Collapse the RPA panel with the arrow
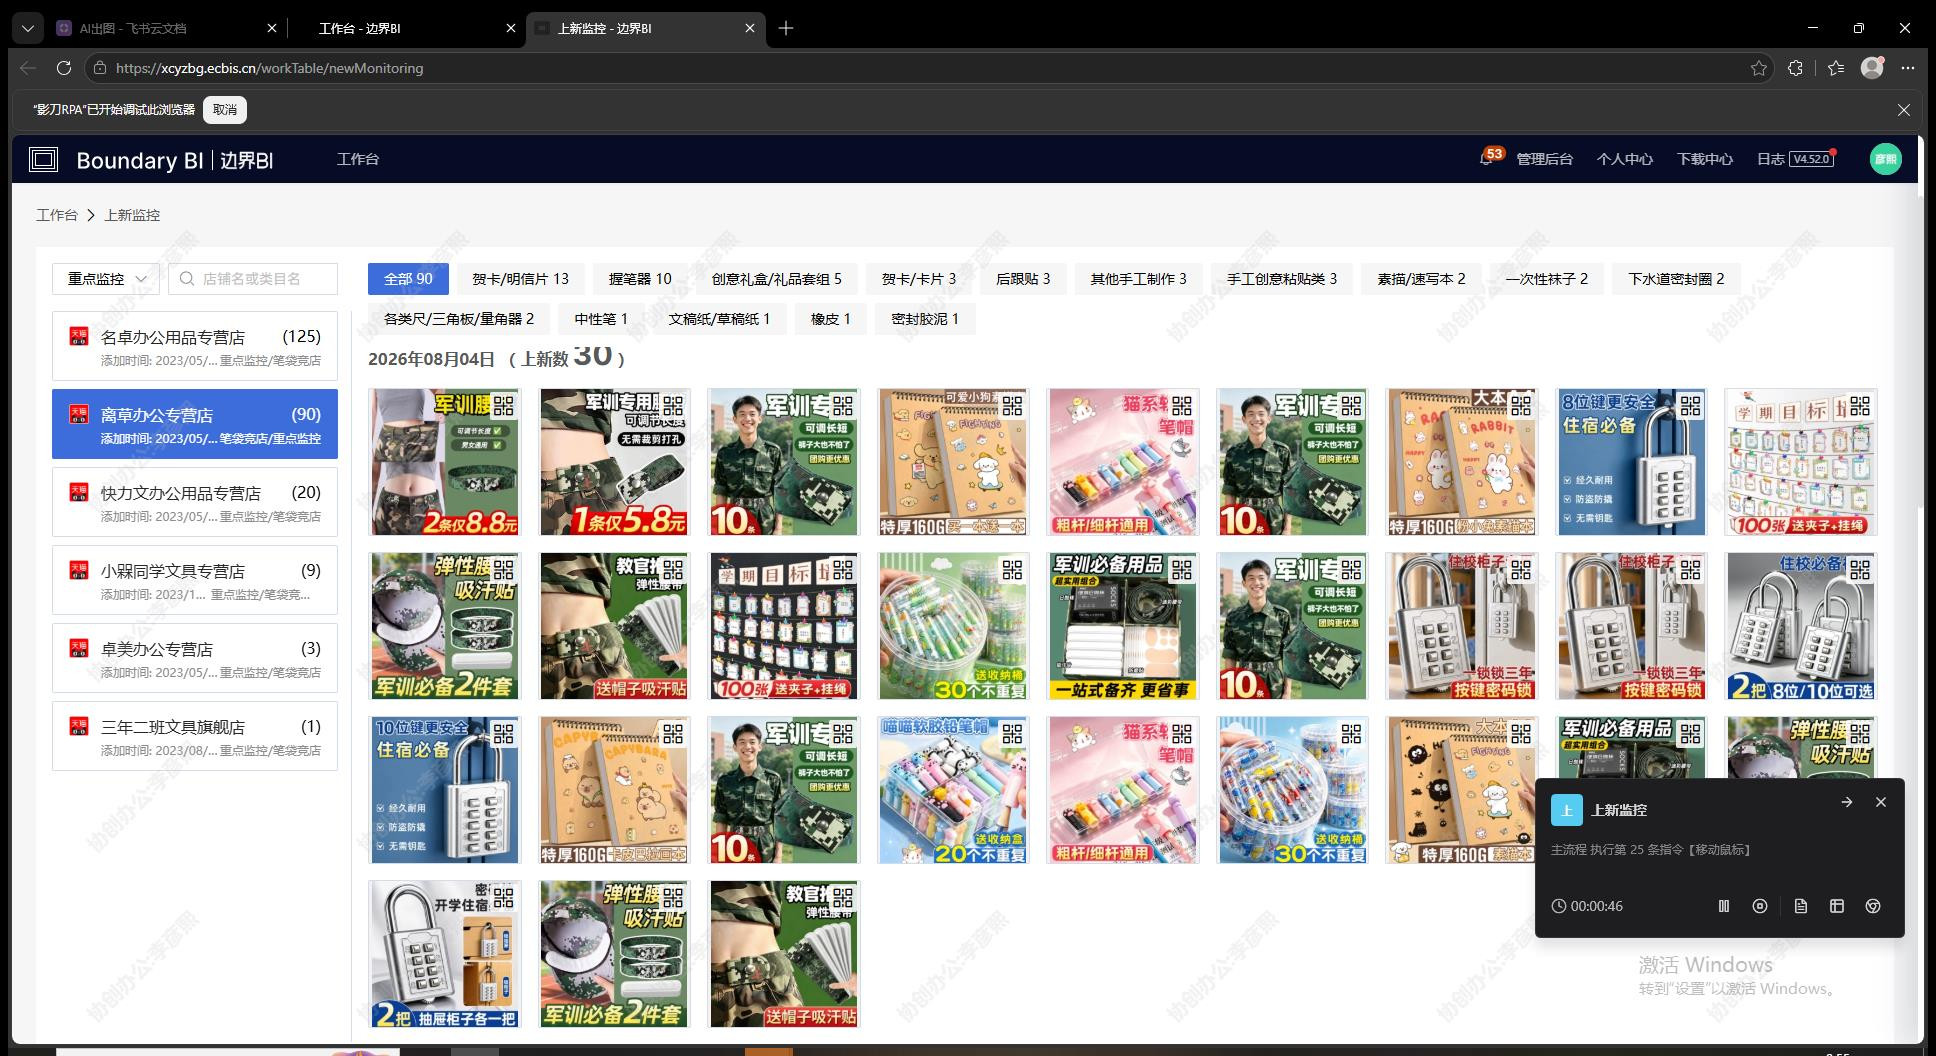The image size is (1936, 1056). (1847, 802)
